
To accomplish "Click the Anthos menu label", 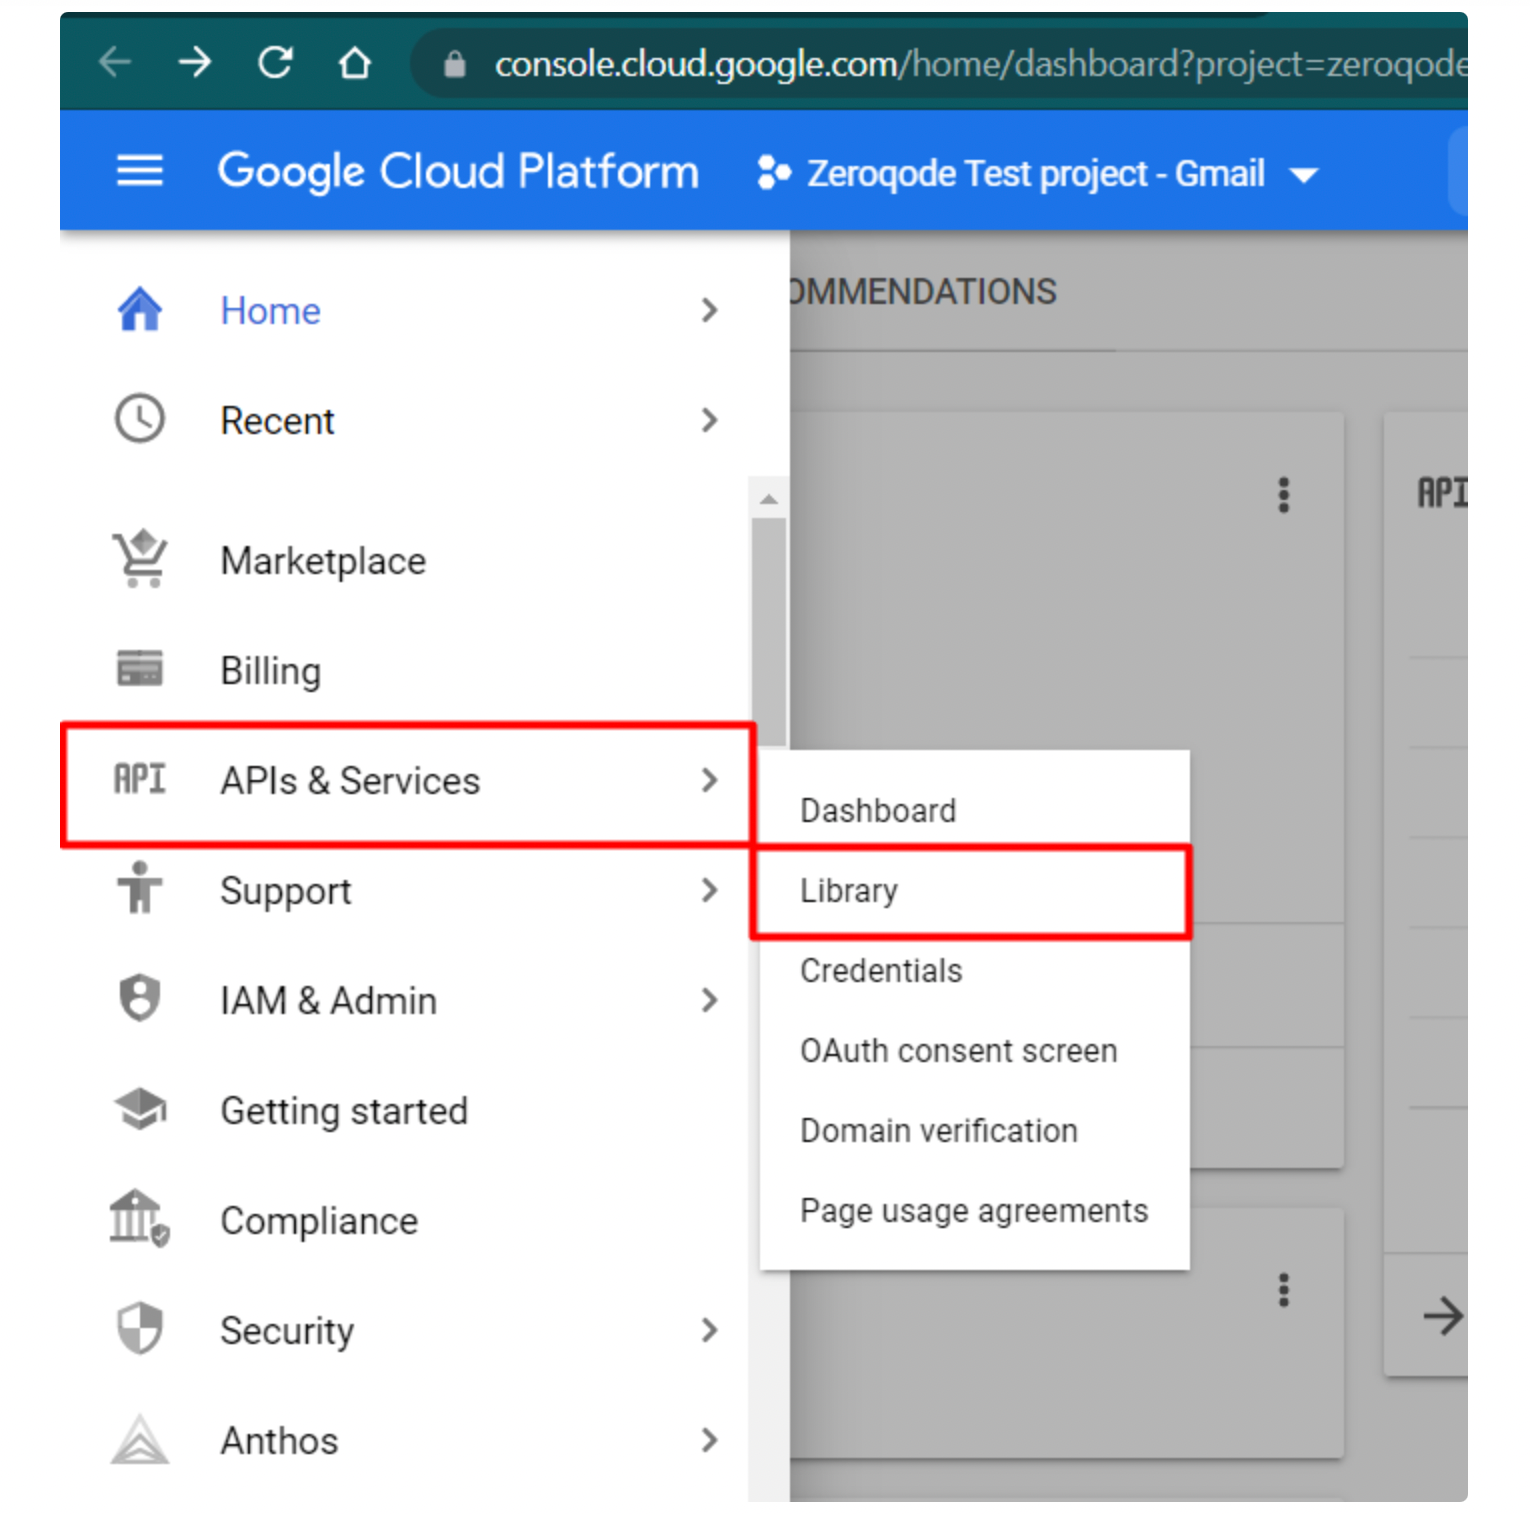I will coord(279,1441).
